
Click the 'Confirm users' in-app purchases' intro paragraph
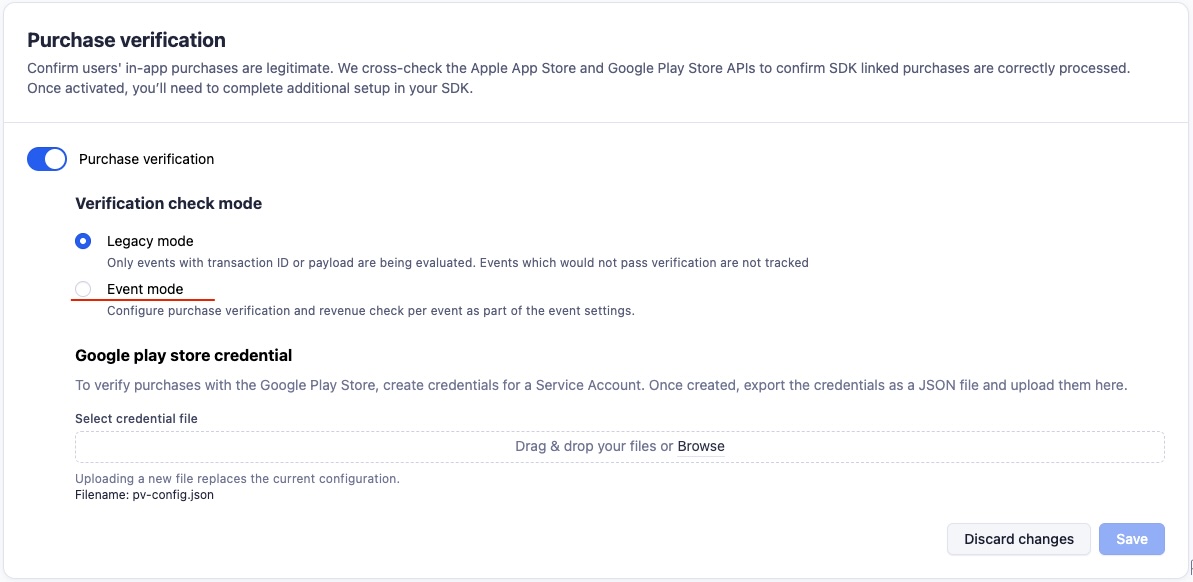click(579, 78)
